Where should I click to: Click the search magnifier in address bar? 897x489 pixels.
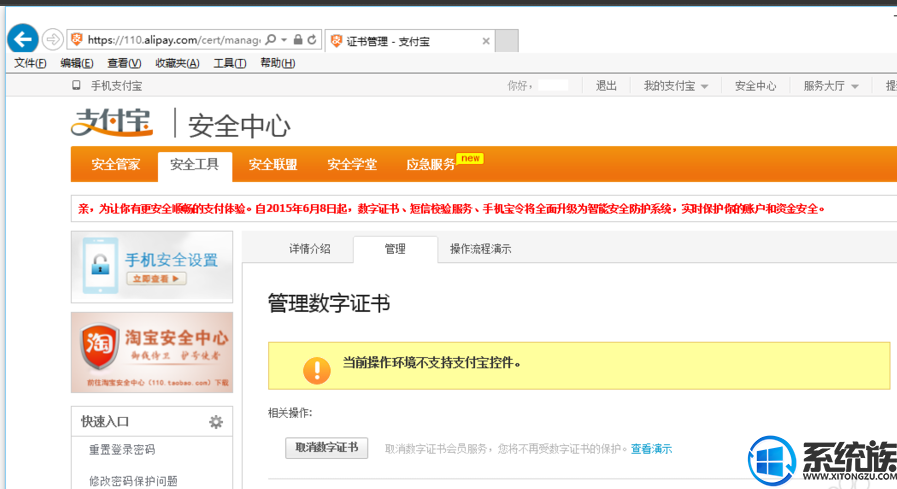tap(271, 39)
